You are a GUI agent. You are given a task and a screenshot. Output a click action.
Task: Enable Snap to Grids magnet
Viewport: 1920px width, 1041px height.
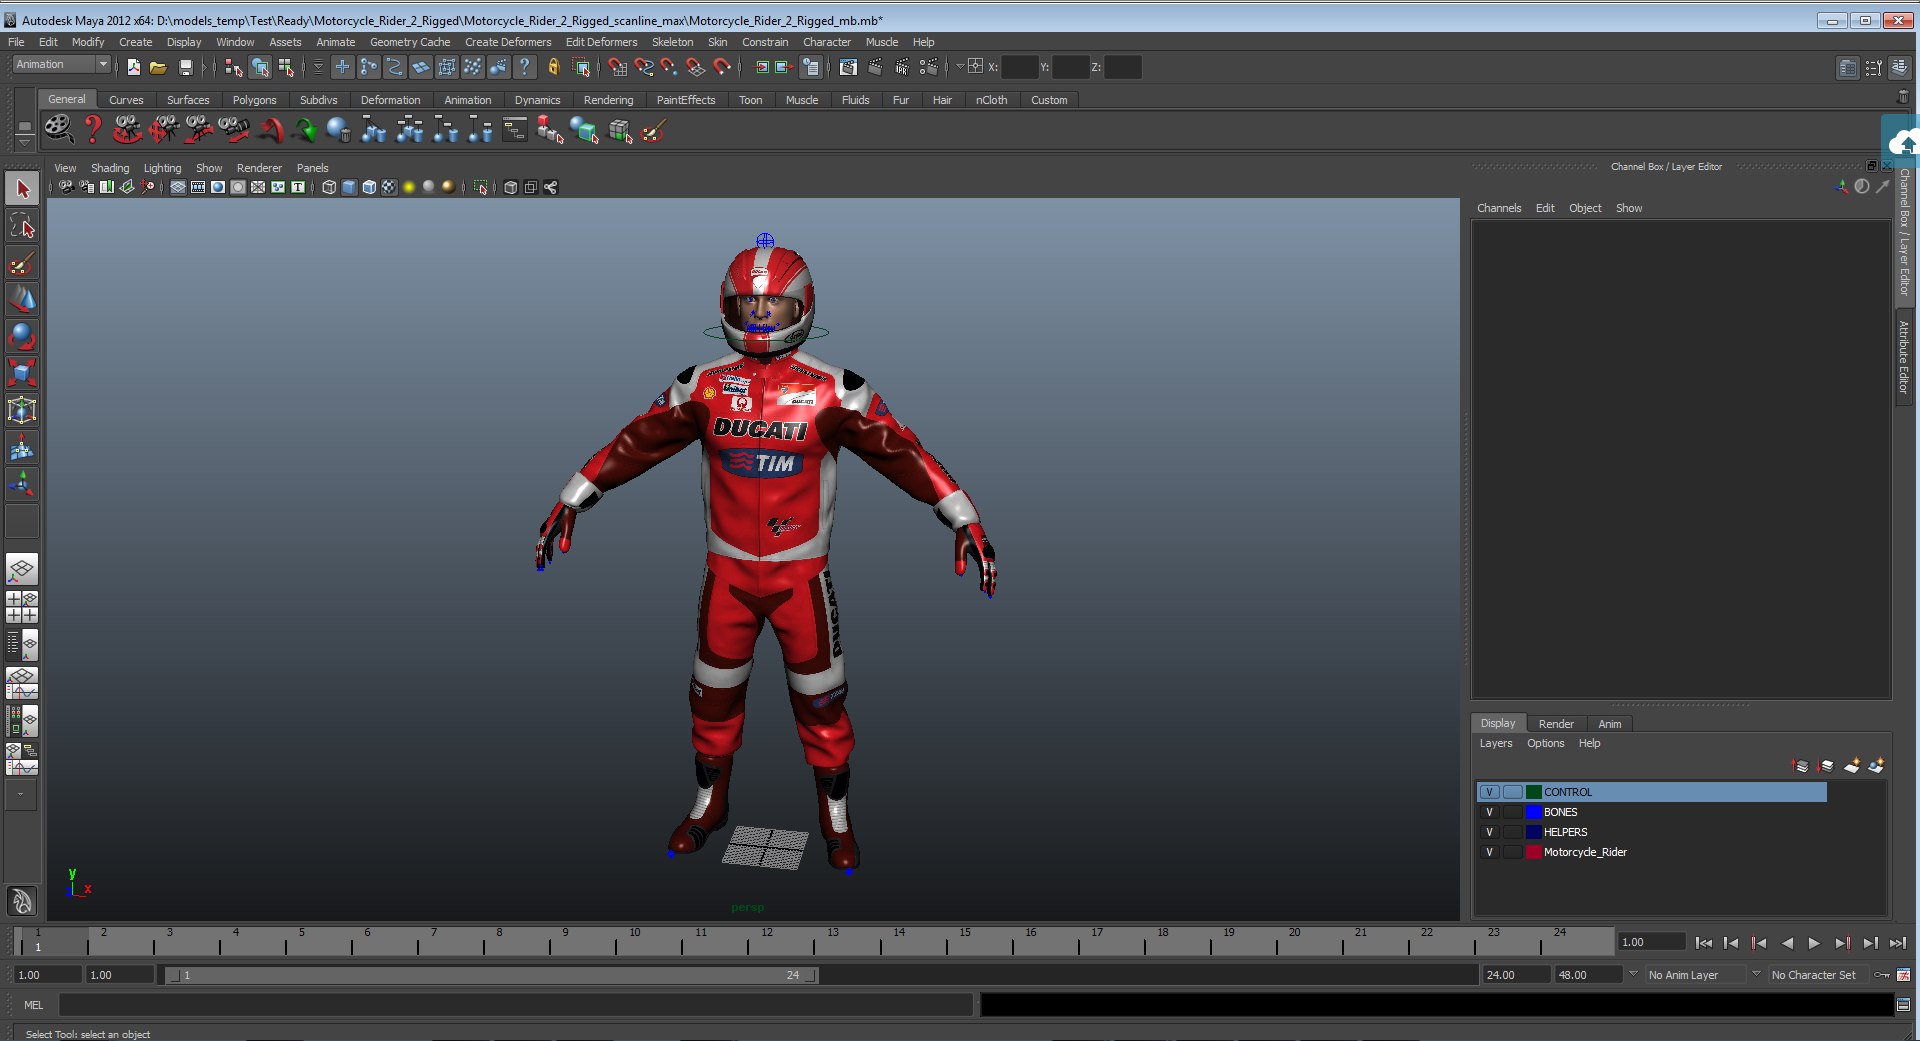616,67
